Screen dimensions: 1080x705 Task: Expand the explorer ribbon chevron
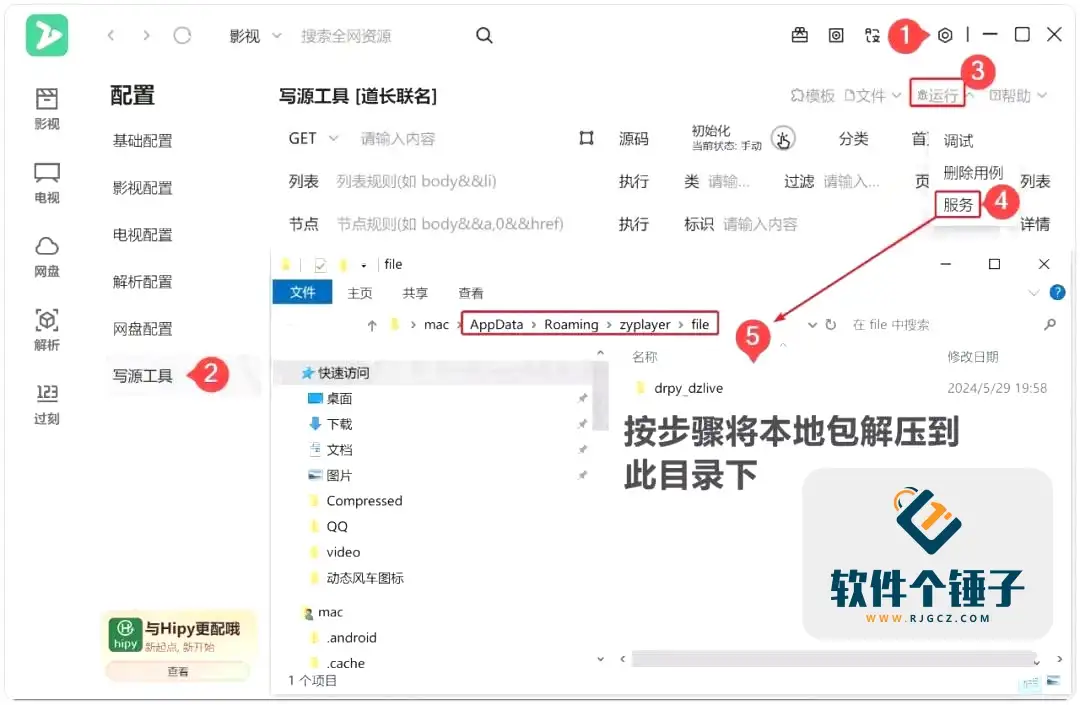pyautogui.click(x=1033, y=293)
